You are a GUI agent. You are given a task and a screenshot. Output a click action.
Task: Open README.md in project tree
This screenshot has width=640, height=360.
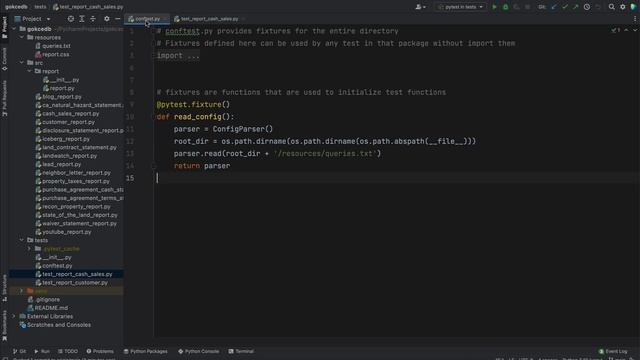[x=48, y=308]
